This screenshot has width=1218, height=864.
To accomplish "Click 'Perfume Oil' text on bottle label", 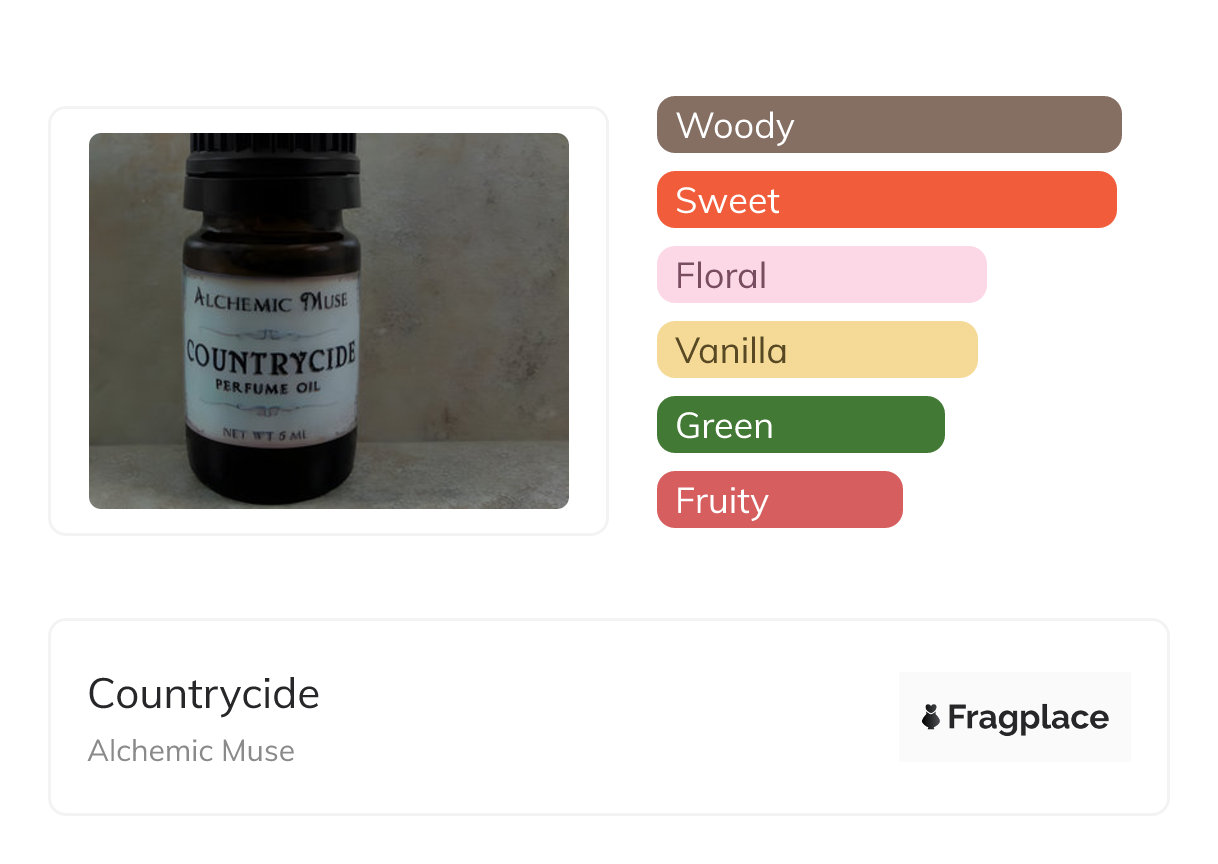I will pos(270,386).
